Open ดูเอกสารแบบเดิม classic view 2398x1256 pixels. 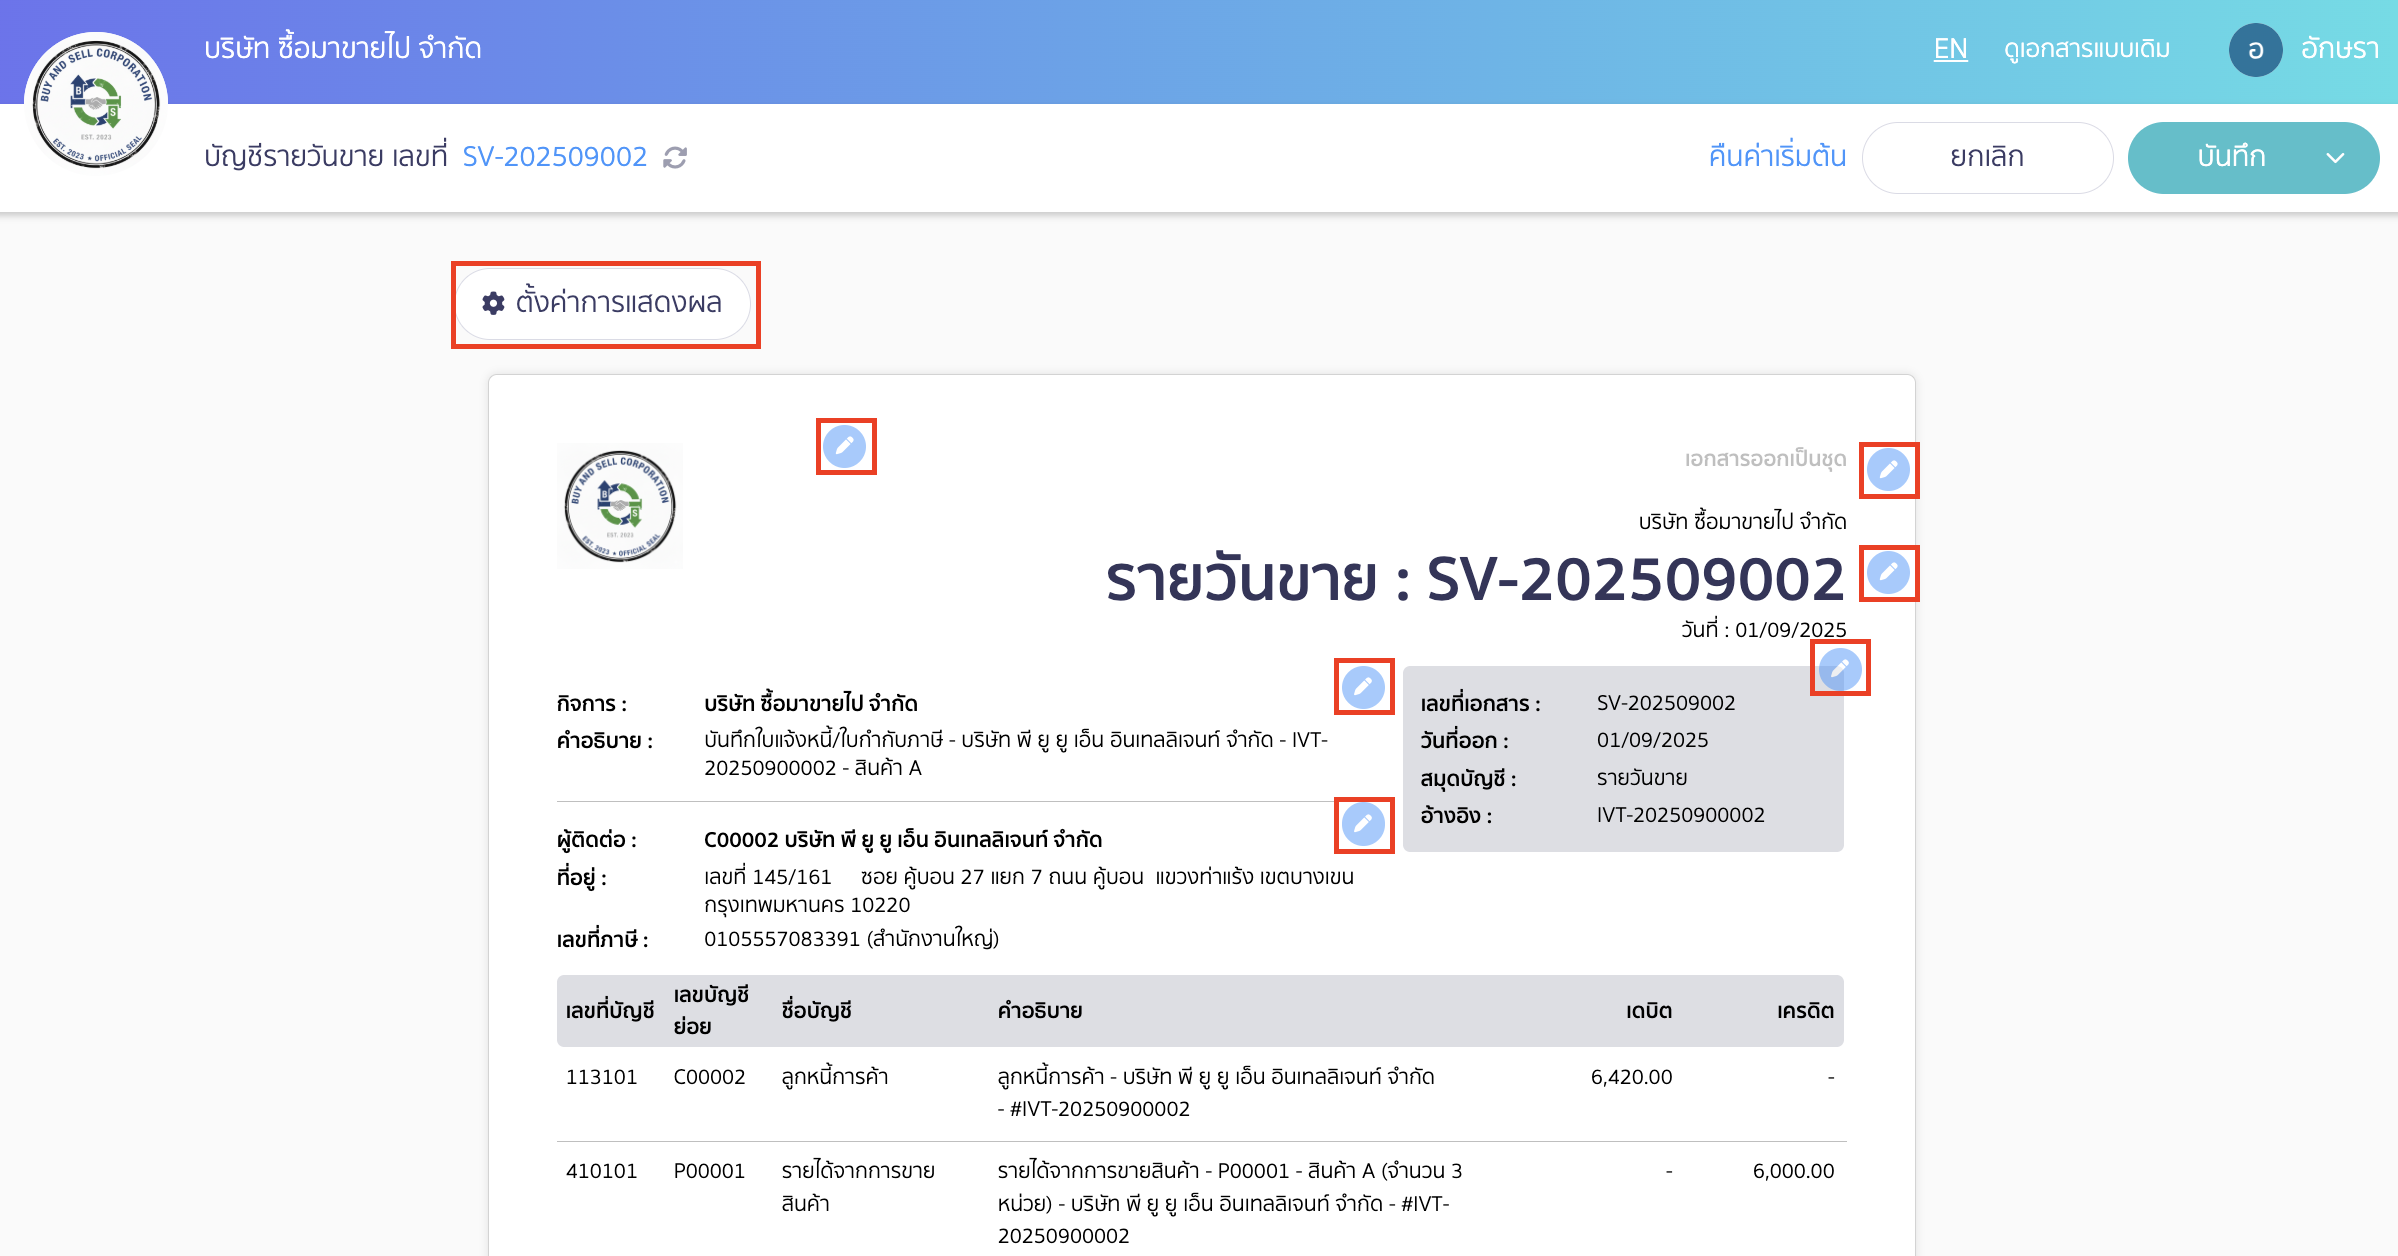click(x=2088, y=49)
